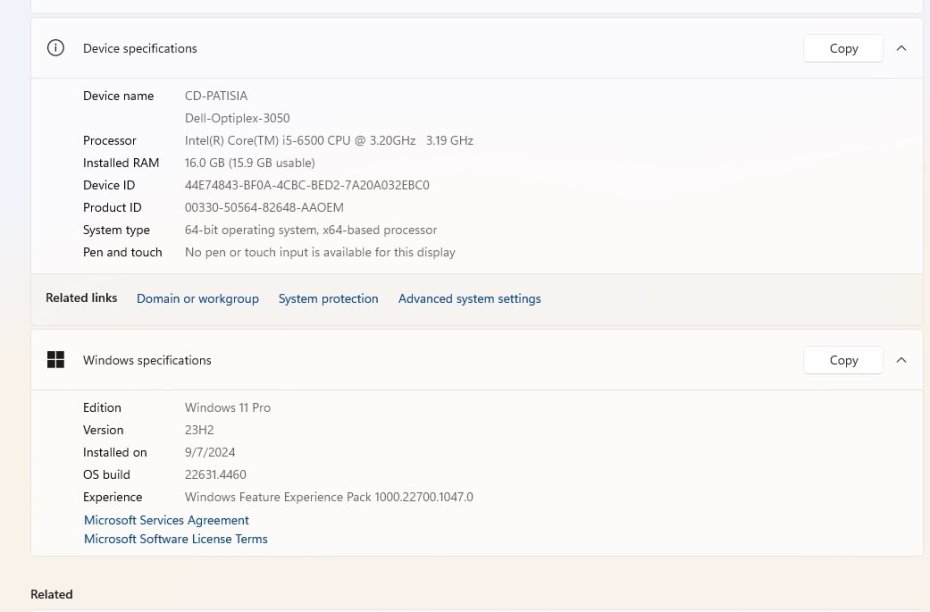Screen dimensions: 930x612
Task: Click the Windows 11 Pro edition text
Action: point(228,408)
